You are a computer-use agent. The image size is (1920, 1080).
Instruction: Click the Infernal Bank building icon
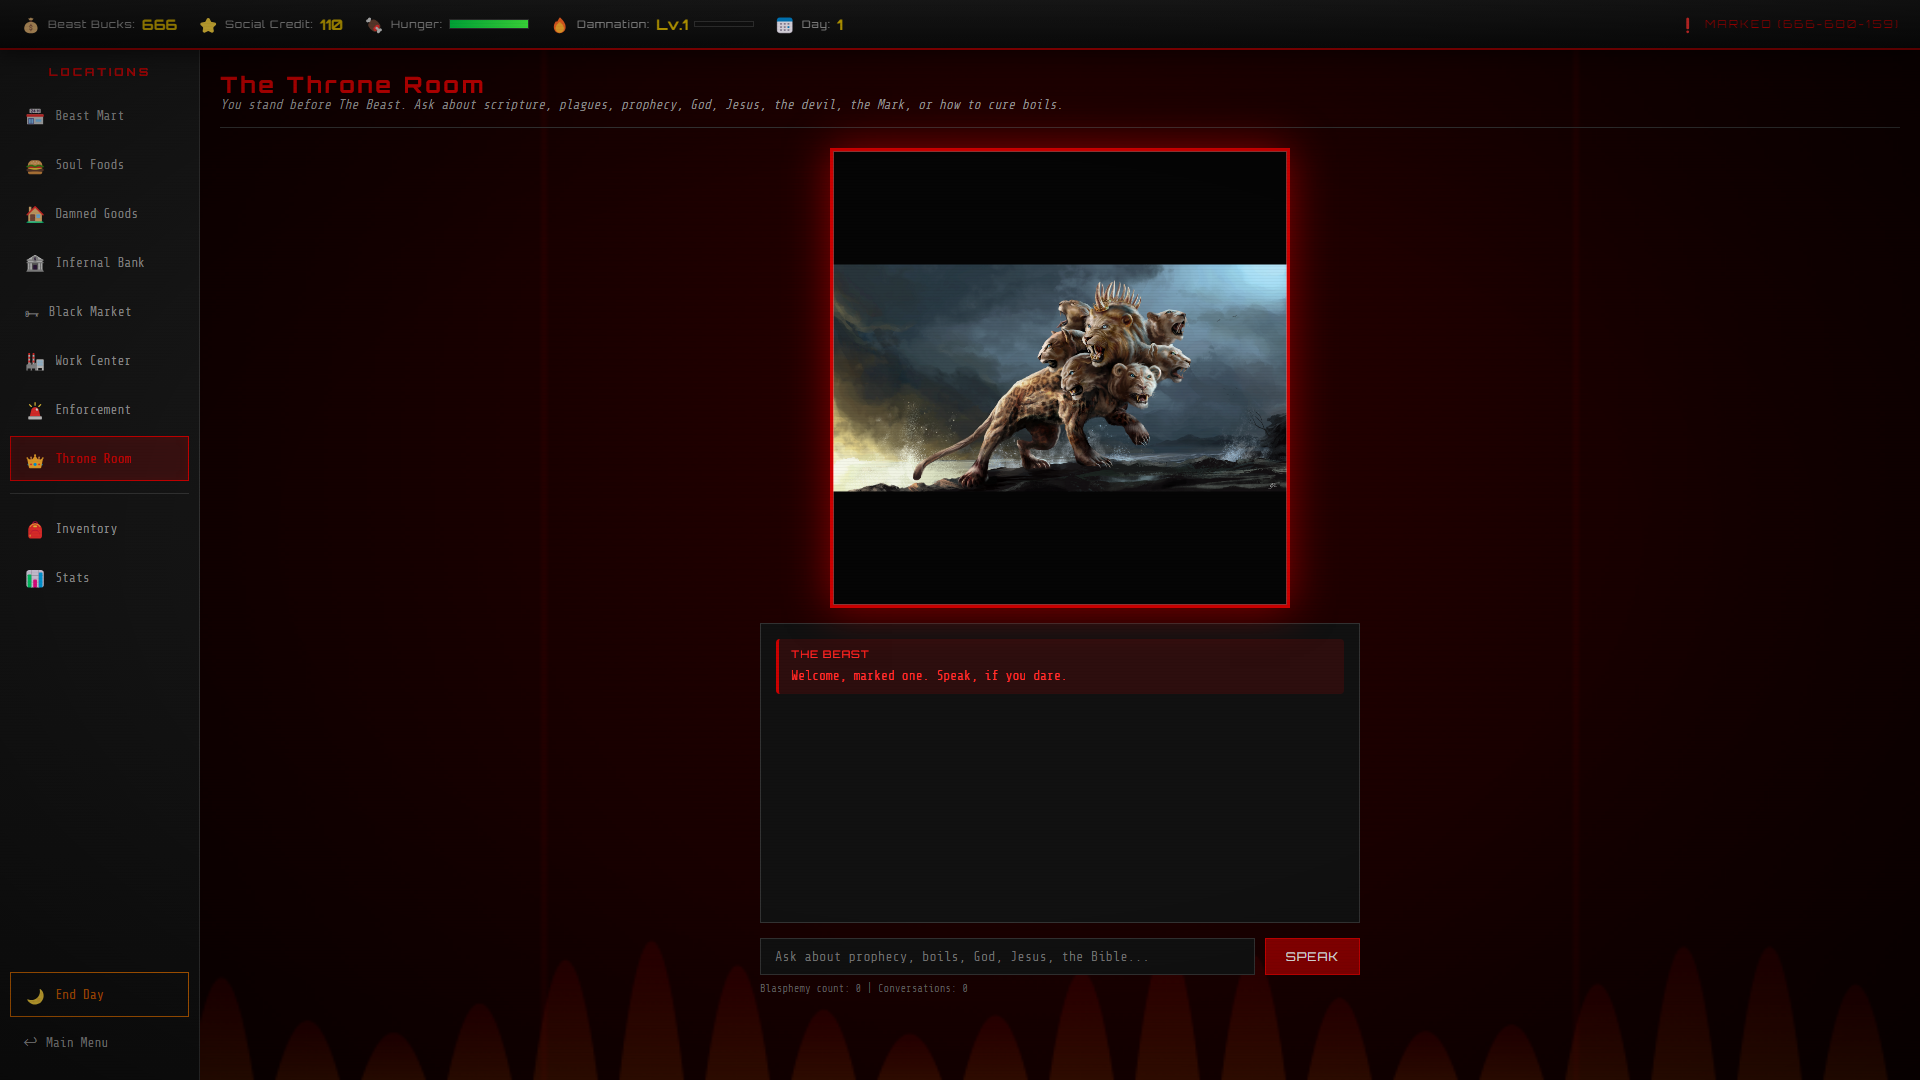pyautogui.click(x=35, y=264)
